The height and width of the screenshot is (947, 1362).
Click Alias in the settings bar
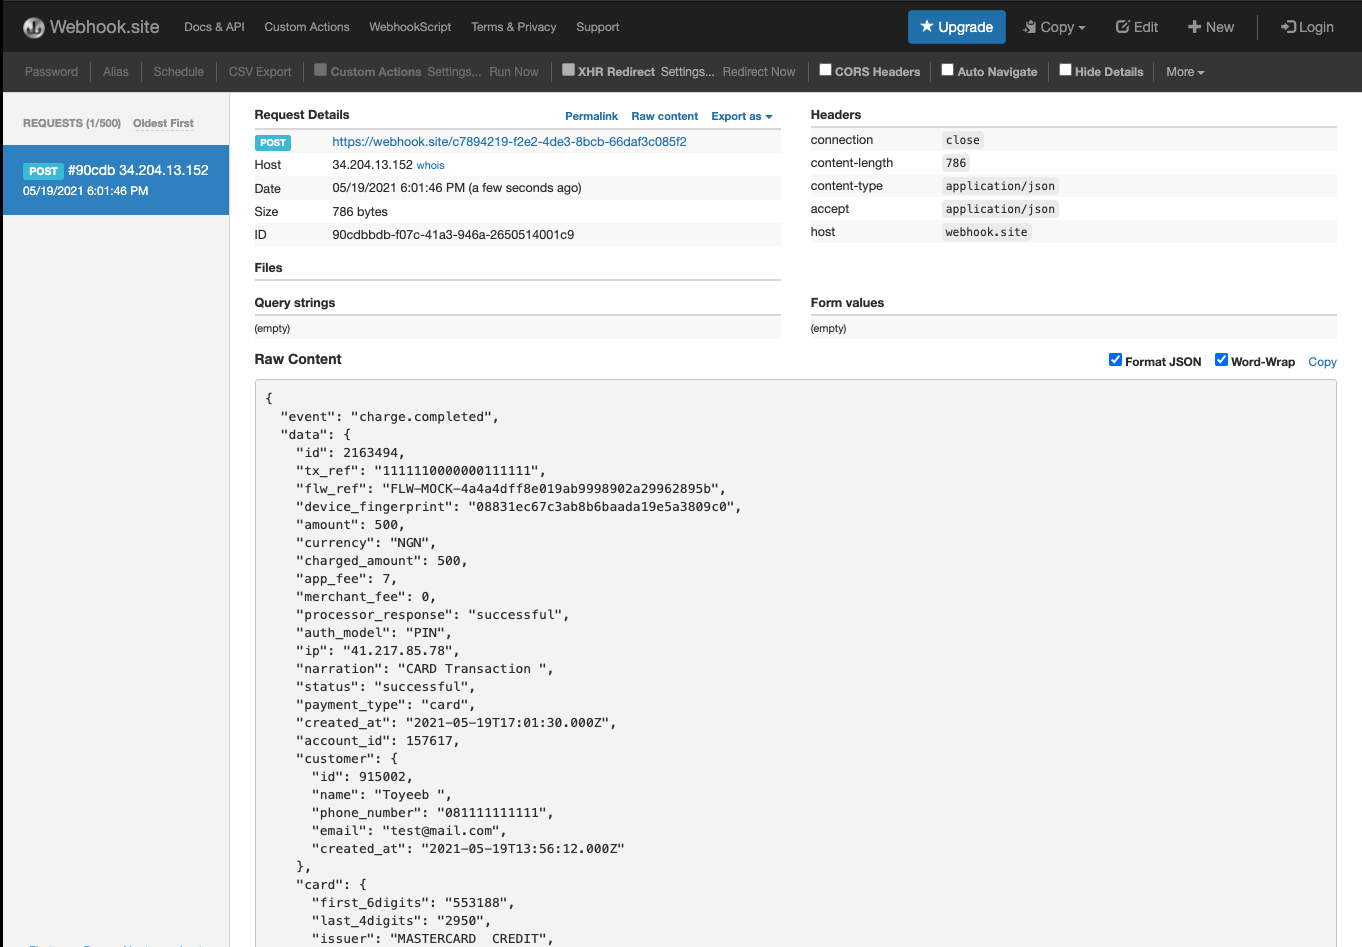(116, 72)
